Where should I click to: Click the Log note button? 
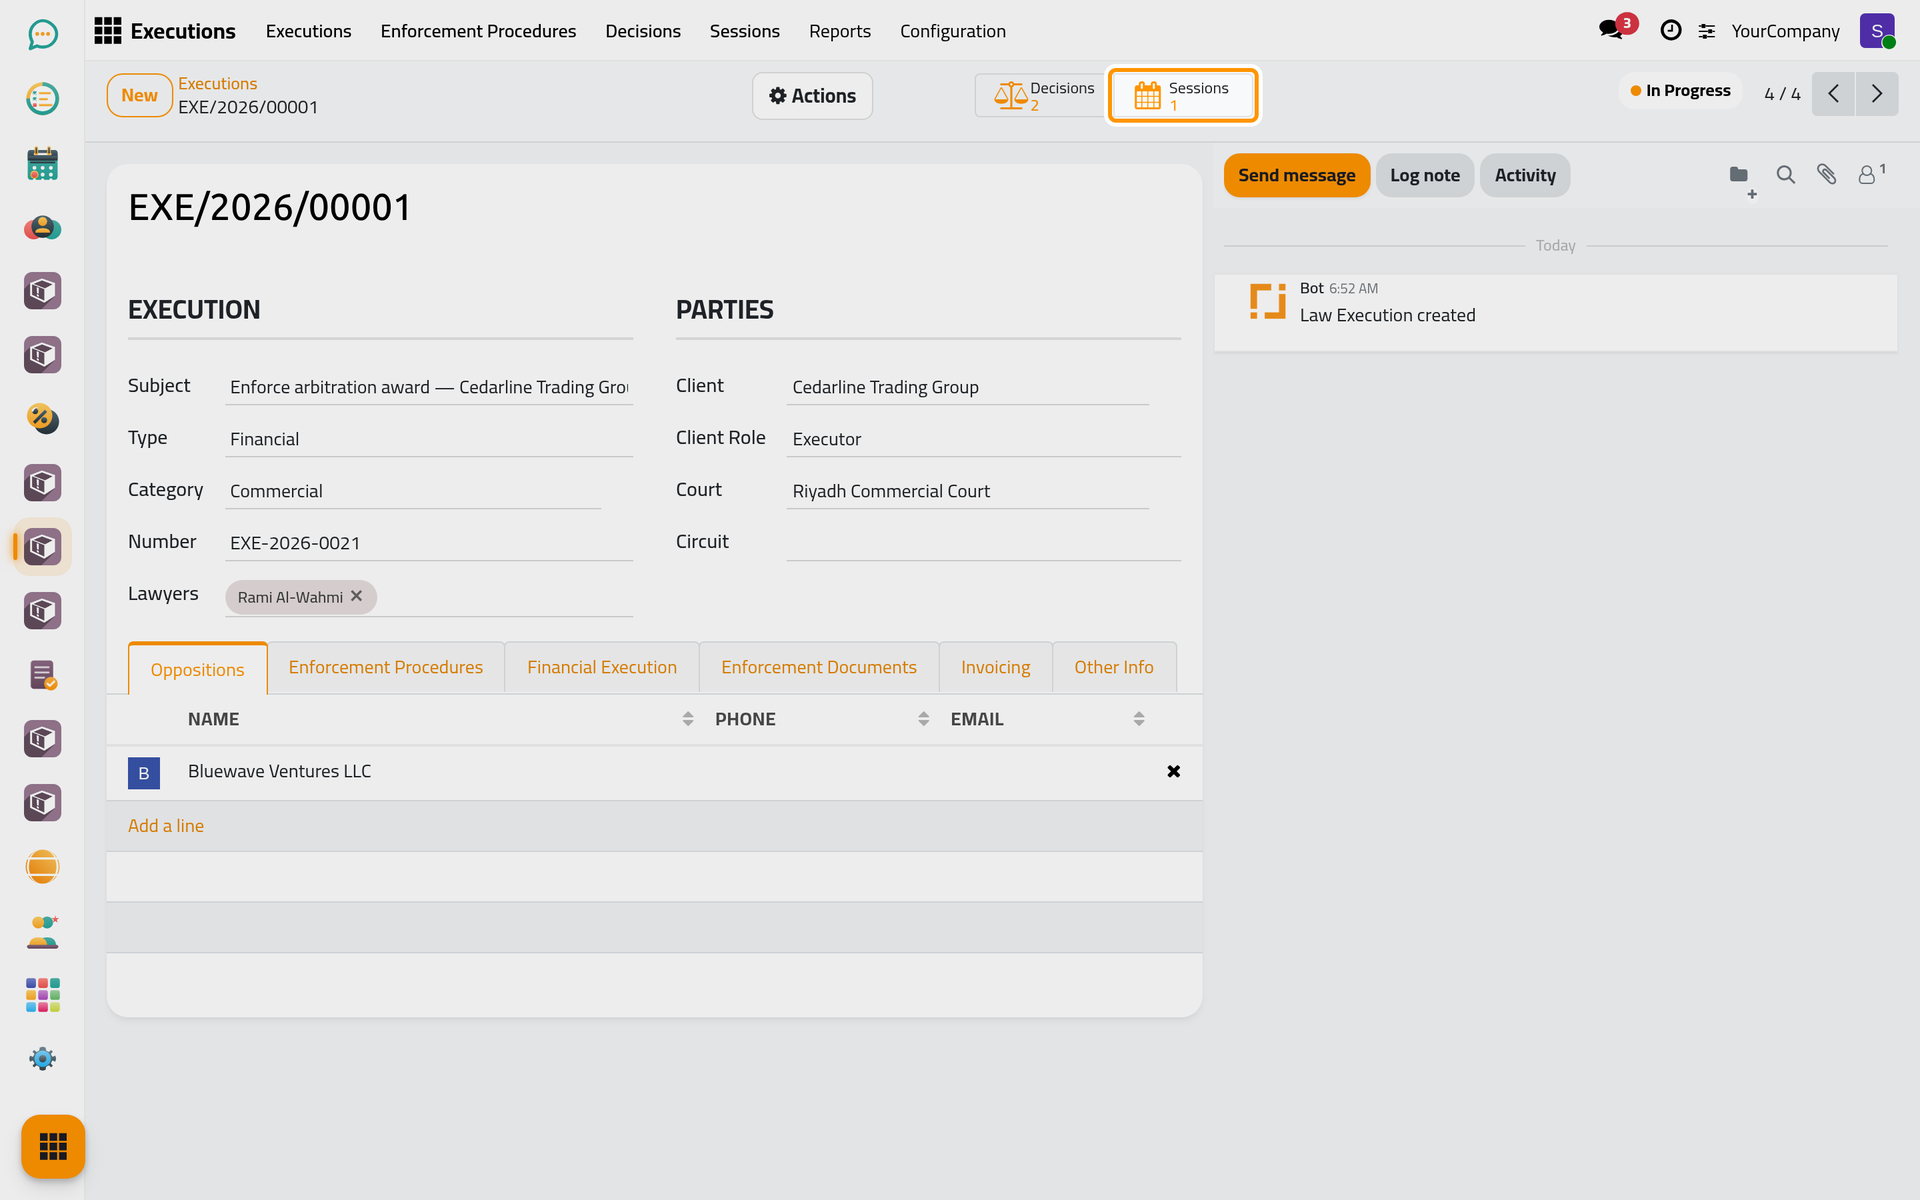(1424, 175)
